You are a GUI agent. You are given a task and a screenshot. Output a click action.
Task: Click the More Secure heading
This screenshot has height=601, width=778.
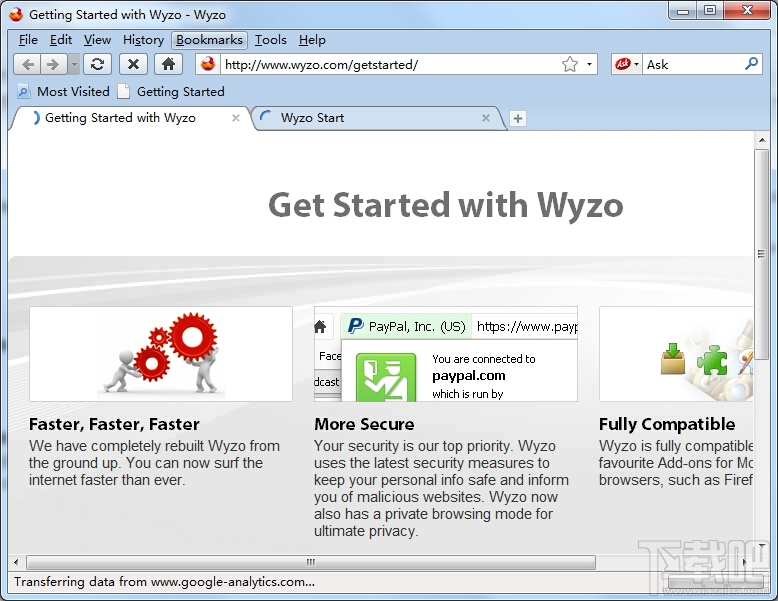(364, 424)
